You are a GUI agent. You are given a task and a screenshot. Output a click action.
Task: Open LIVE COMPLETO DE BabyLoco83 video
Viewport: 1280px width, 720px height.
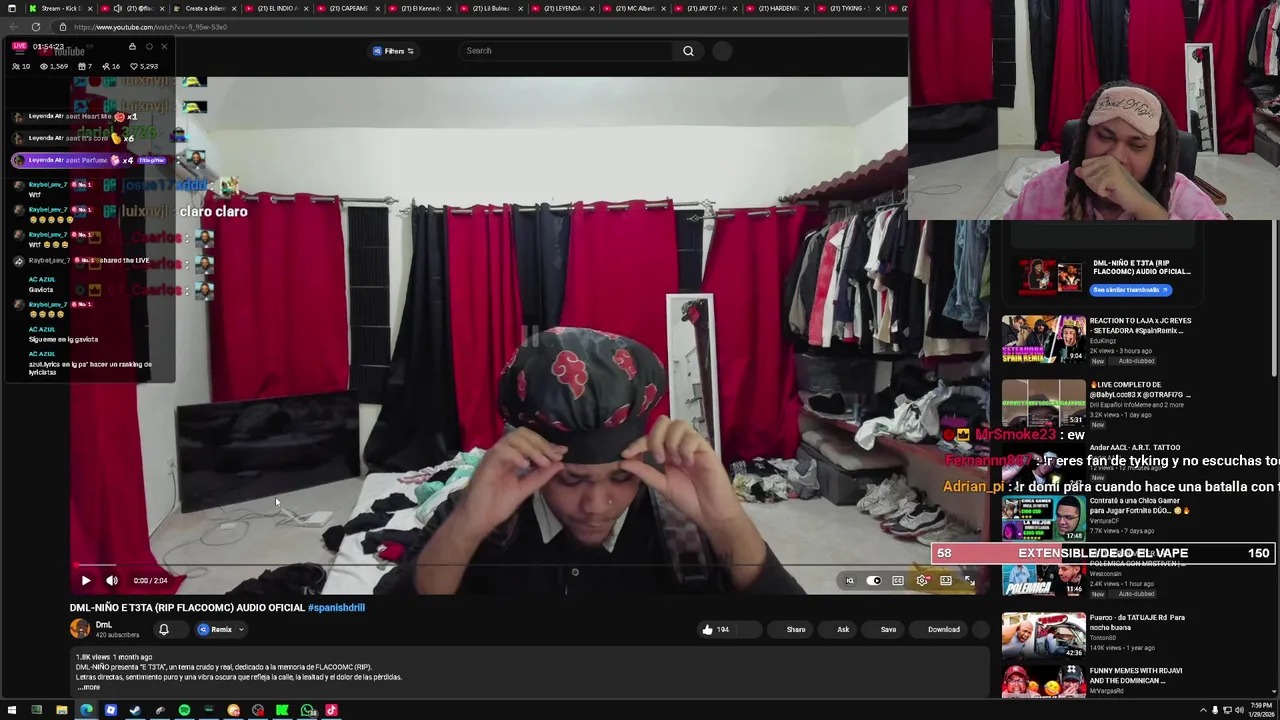pyautogui.click(x=1140, y=389)
